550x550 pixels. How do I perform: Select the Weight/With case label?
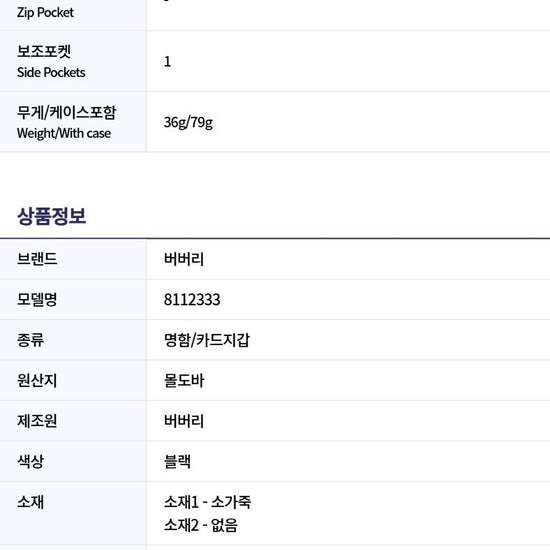click(x=64, y=133)
